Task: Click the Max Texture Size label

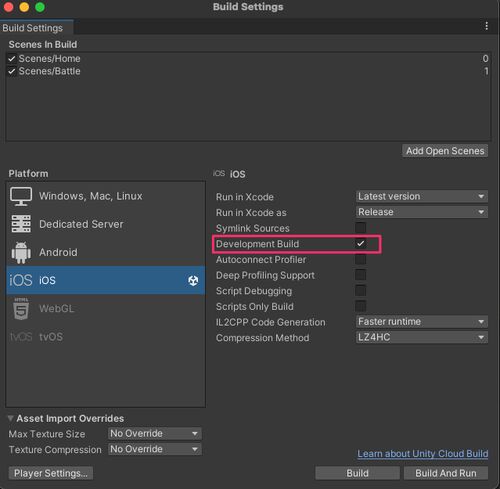Action: 47,434
